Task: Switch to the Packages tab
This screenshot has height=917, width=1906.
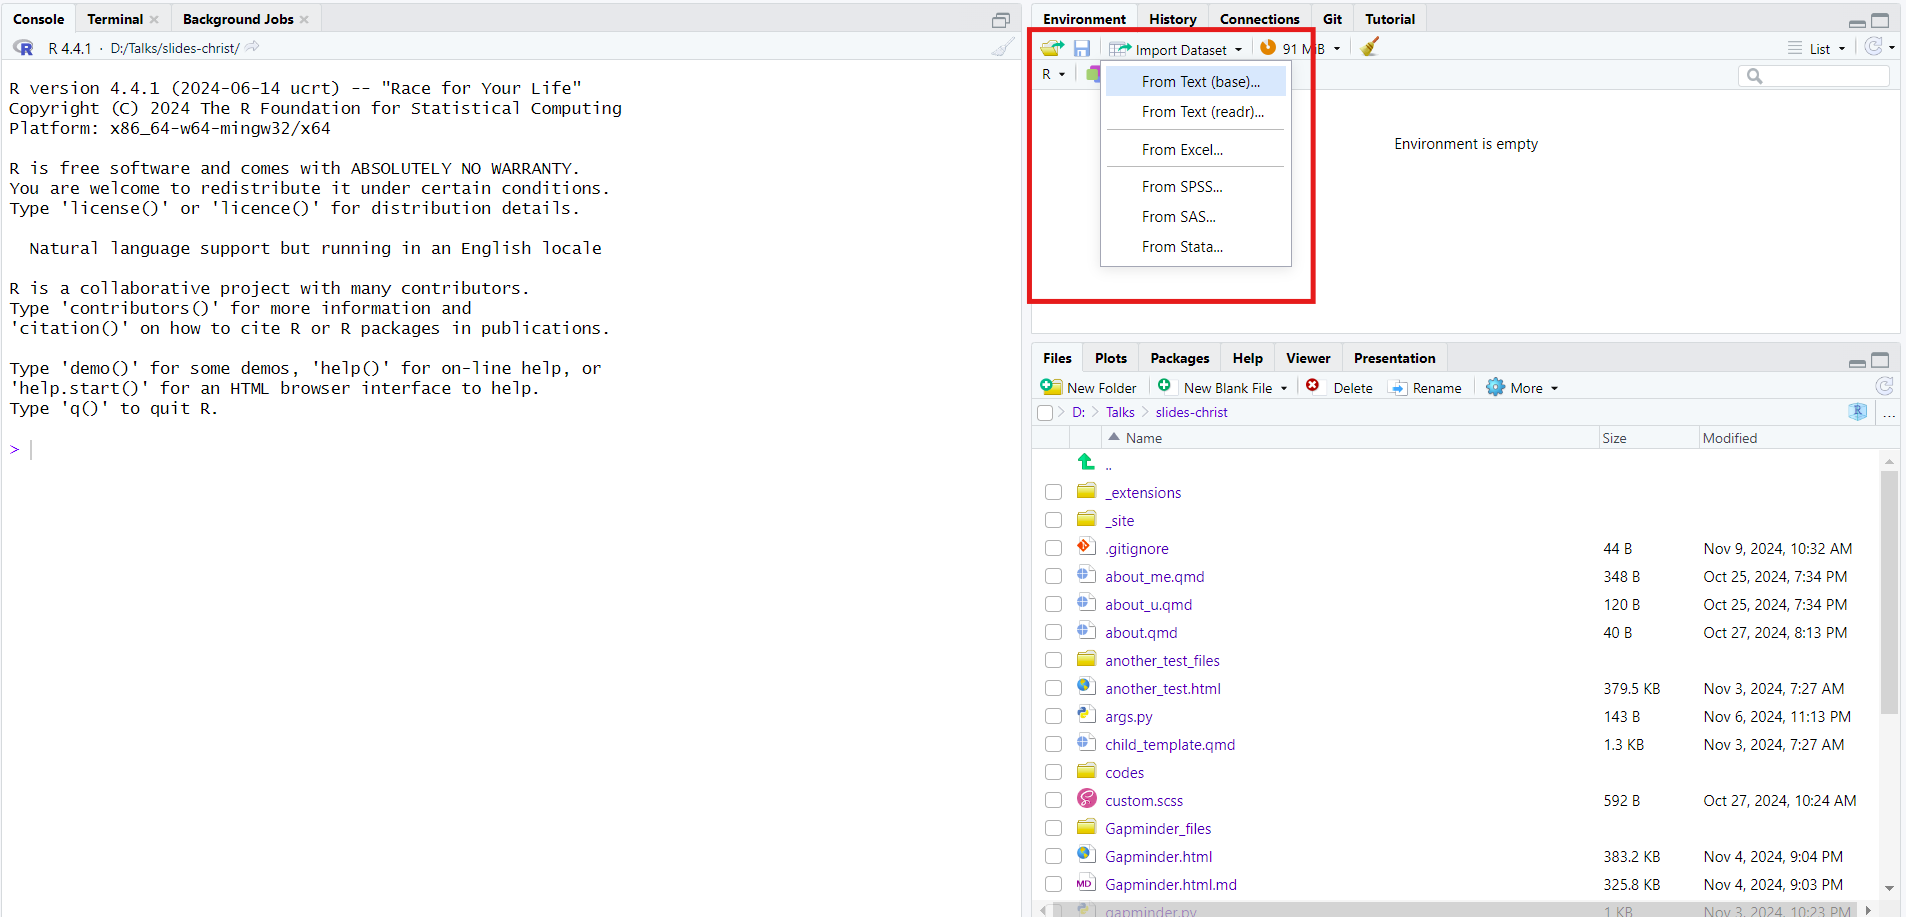Action: 1179,358
